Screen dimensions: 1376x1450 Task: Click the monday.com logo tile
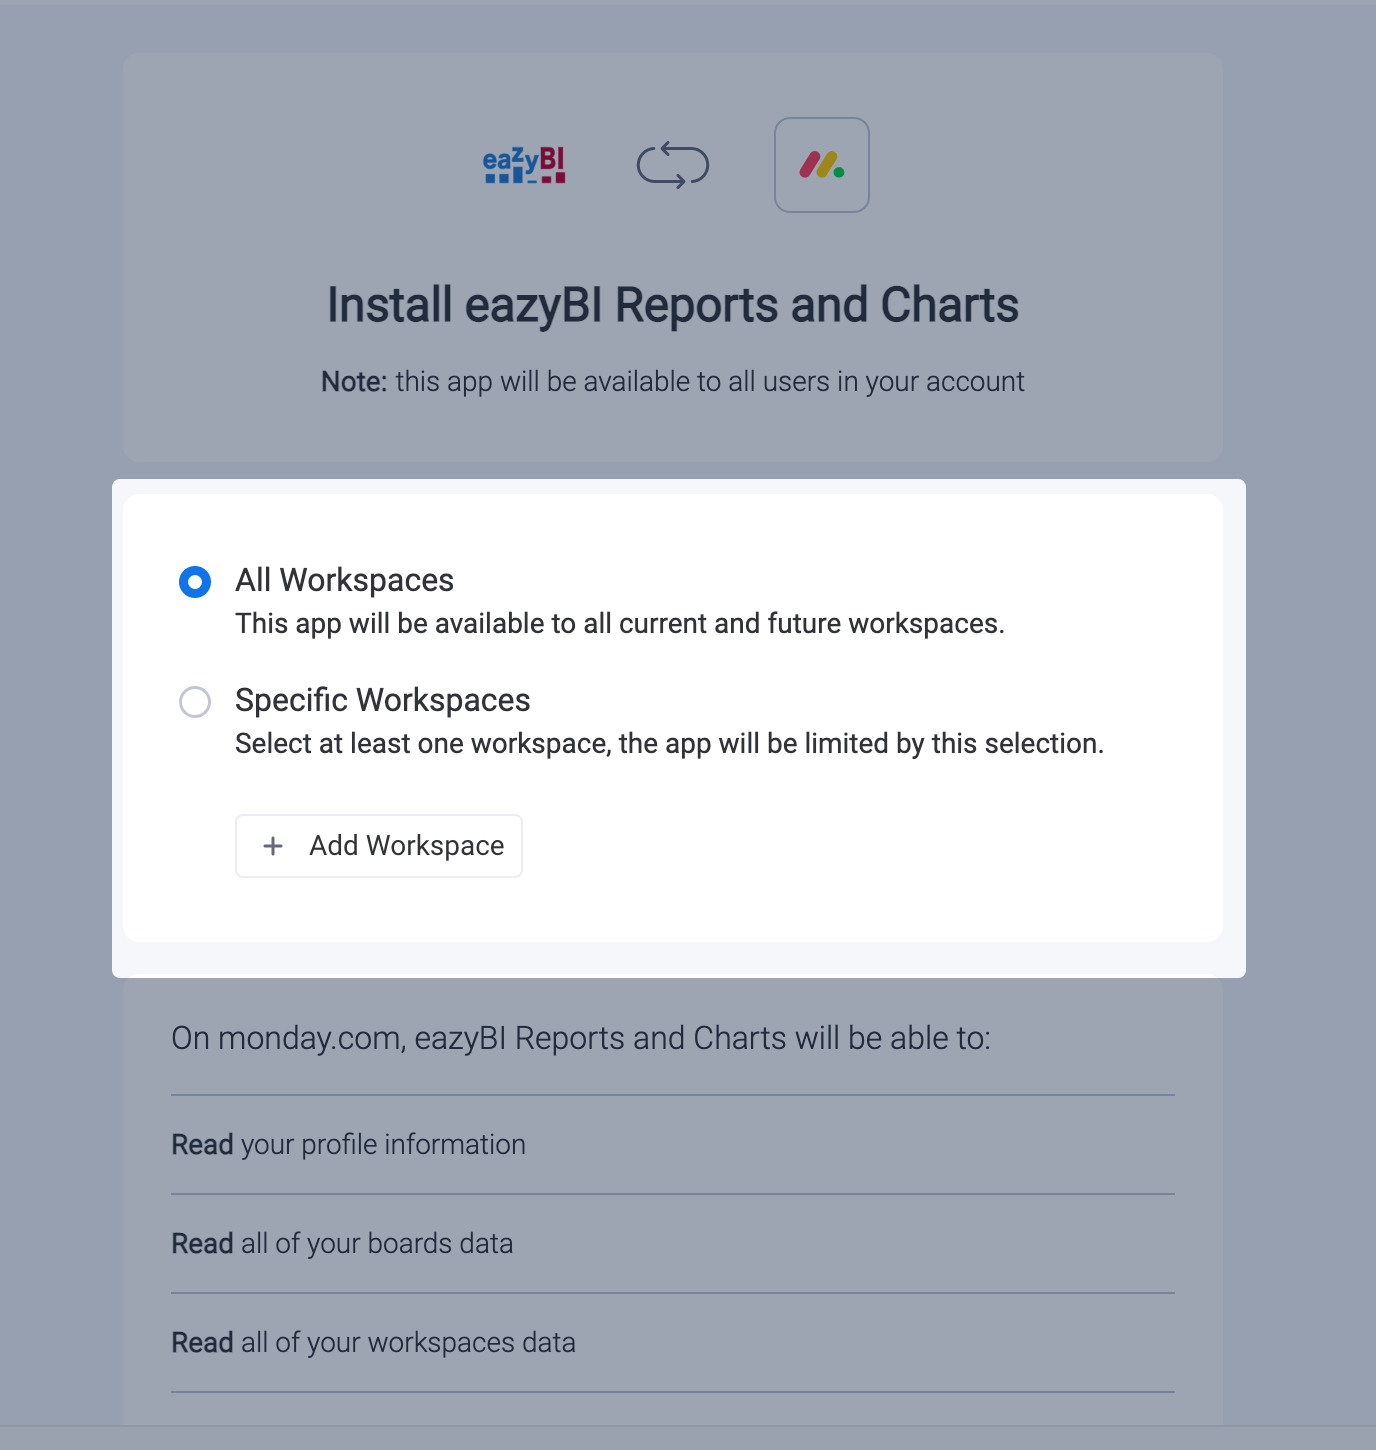[x=822, y=165]
